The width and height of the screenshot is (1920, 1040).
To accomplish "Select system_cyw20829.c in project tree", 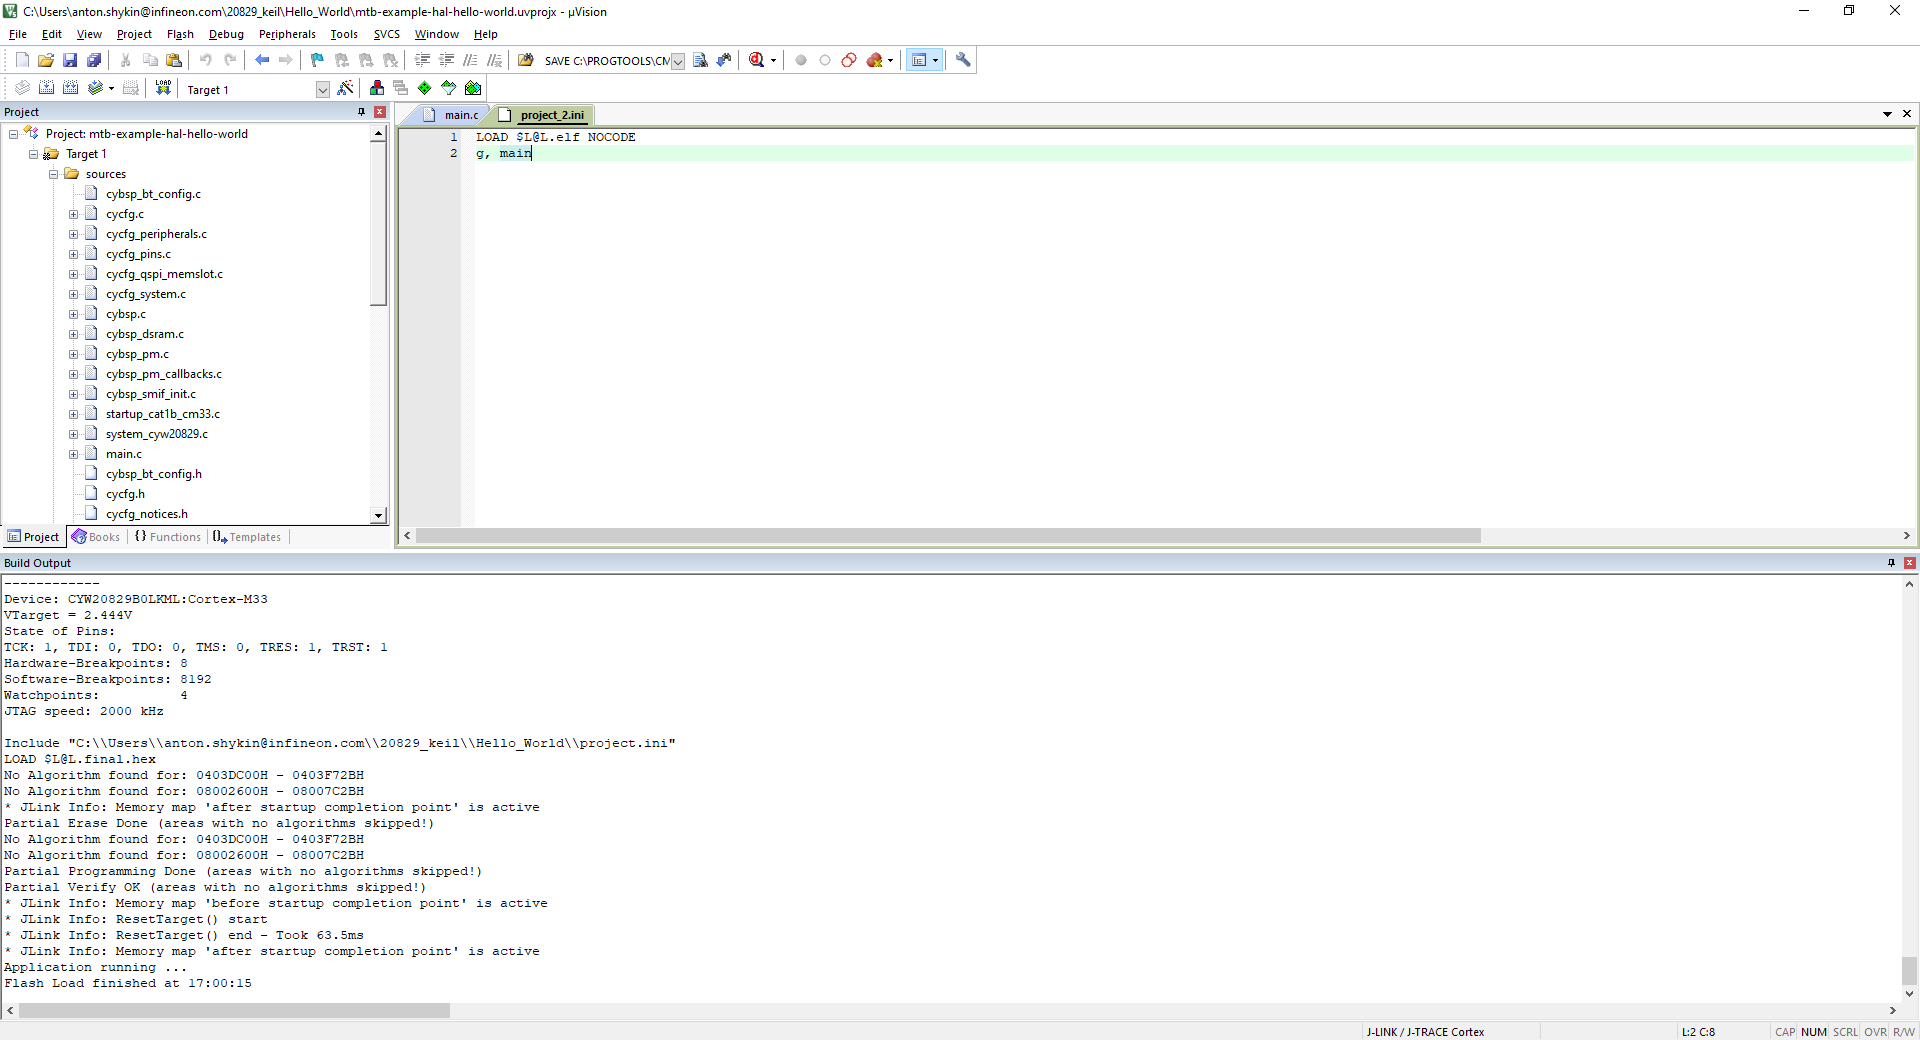I will (x=157, y=434).
